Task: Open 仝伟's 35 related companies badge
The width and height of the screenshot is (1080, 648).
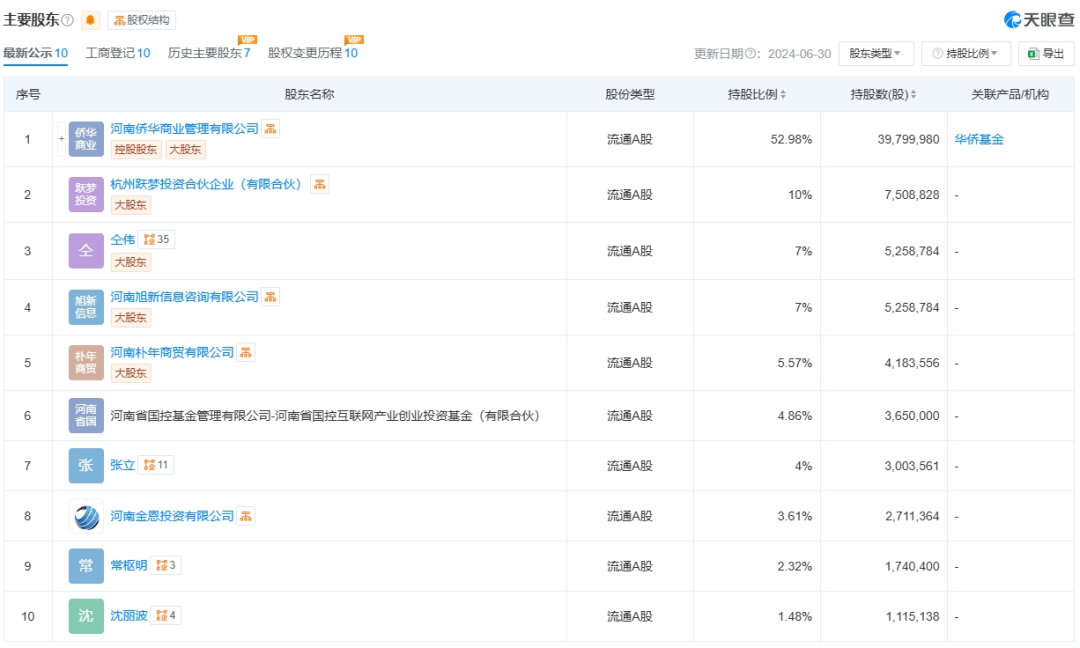Action: (157, 240)
